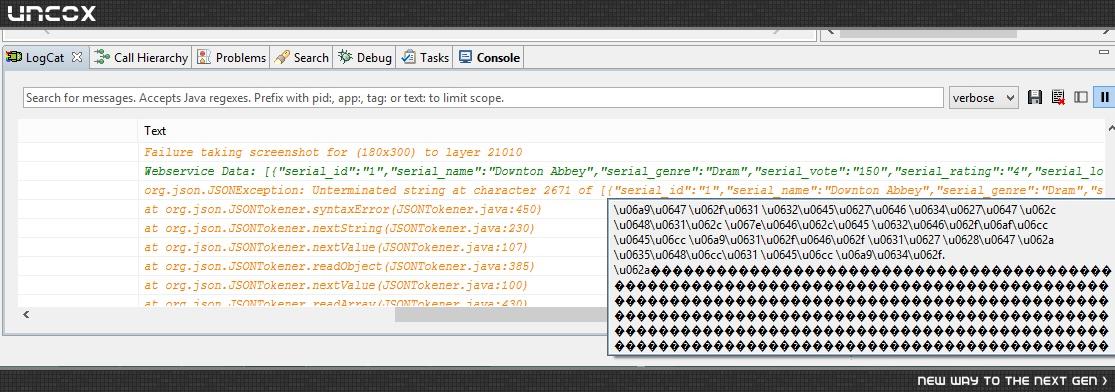
Task: Click 'New way to the next gen' link
Action: [1012, 381]
